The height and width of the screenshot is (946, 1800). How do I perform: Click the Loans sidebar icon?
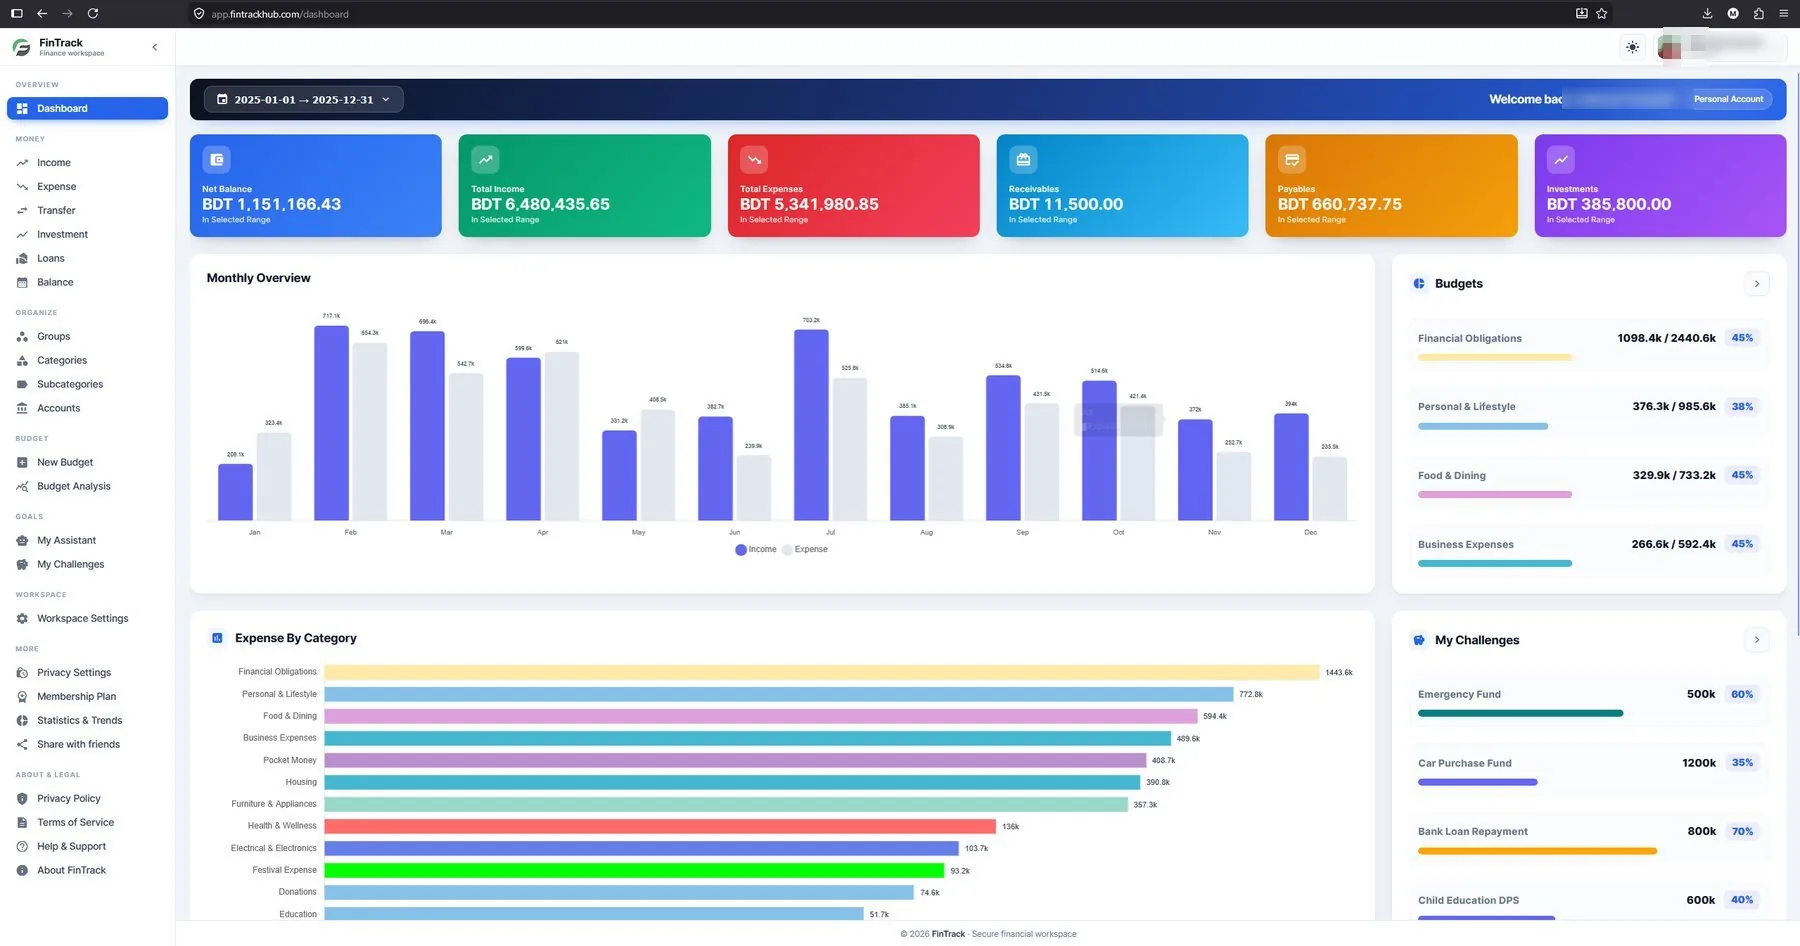[x=22, y=258]
